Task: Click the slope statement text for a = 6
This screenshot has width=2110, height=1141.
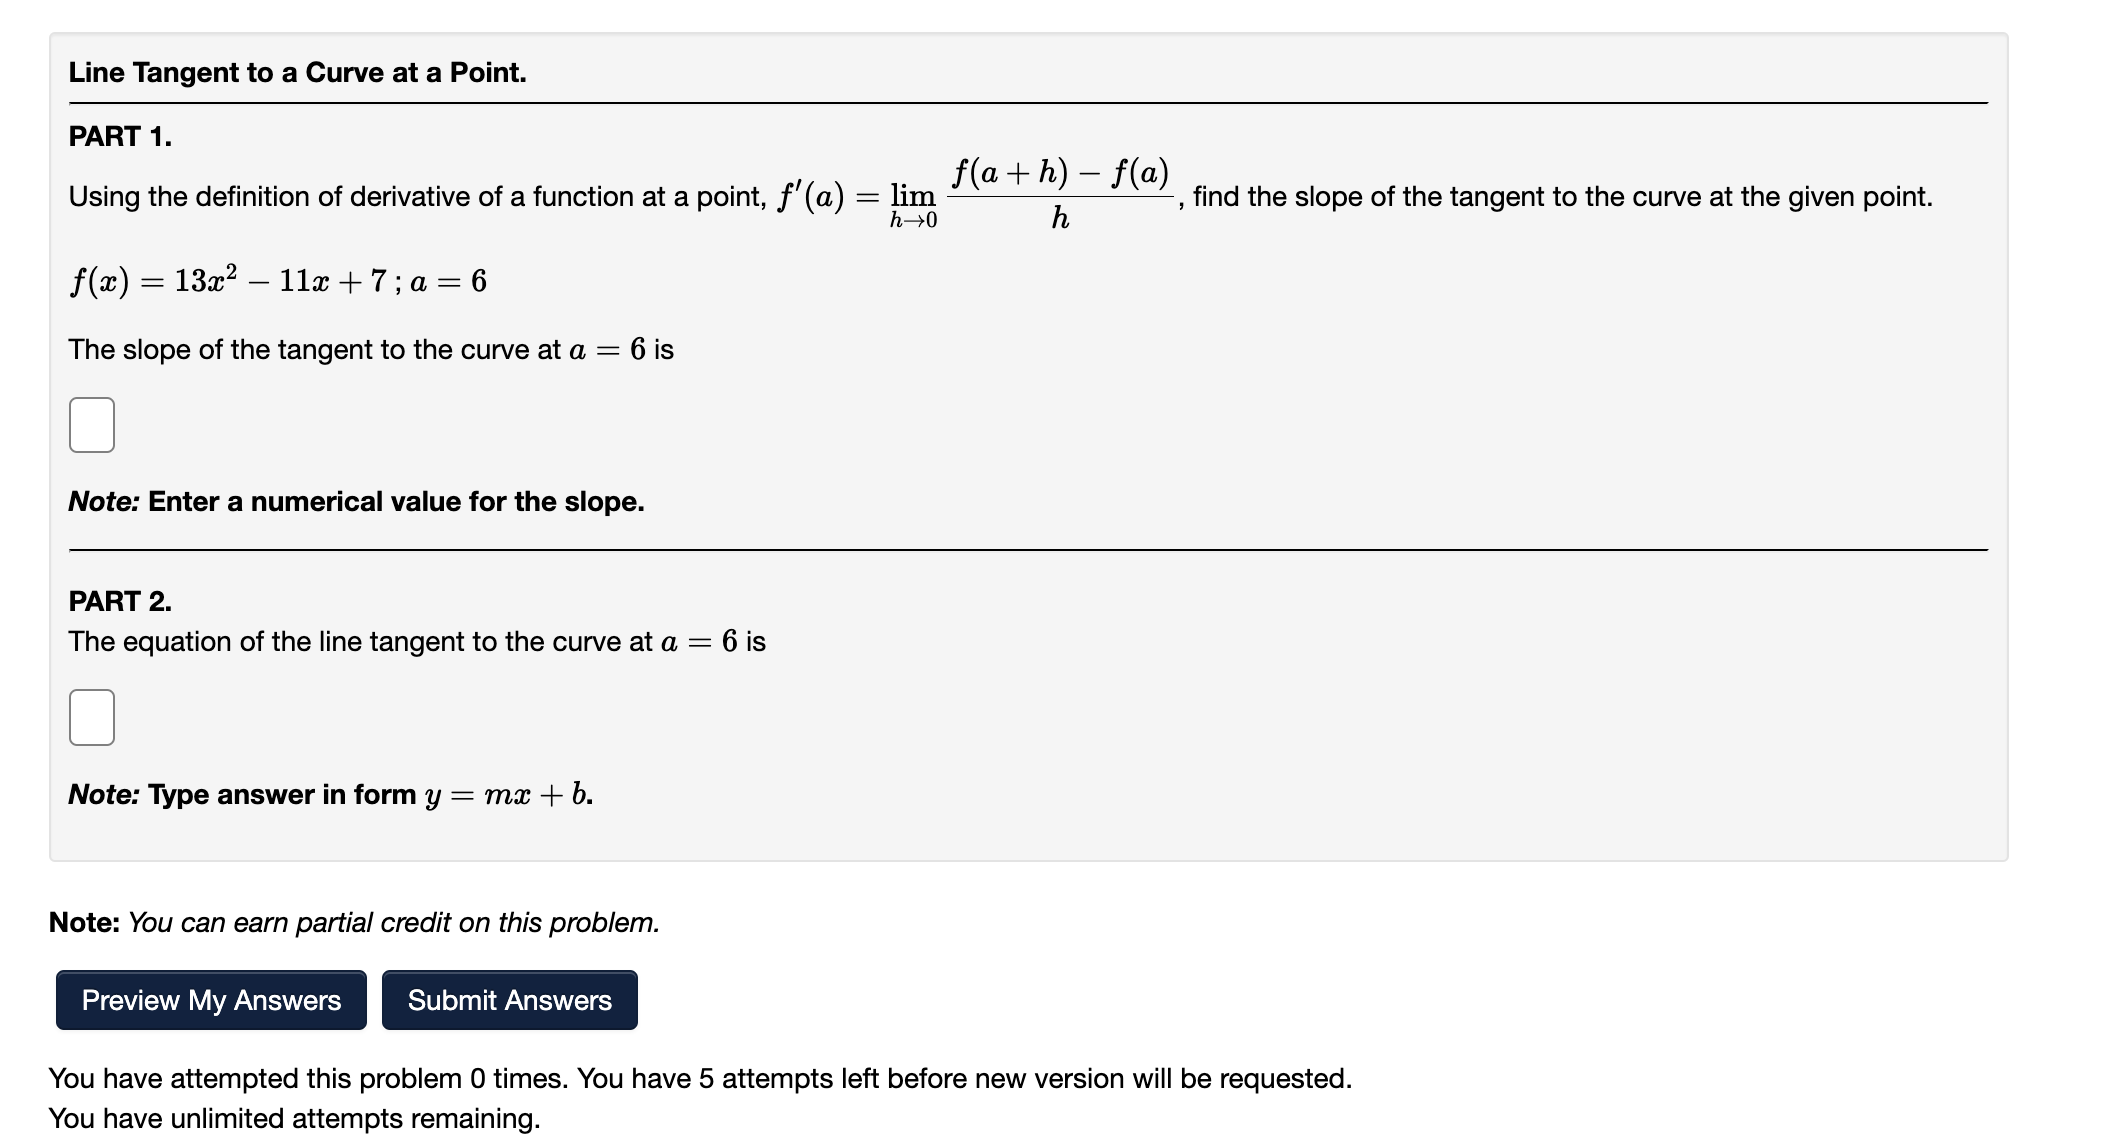Action: (x=370, y=349)
